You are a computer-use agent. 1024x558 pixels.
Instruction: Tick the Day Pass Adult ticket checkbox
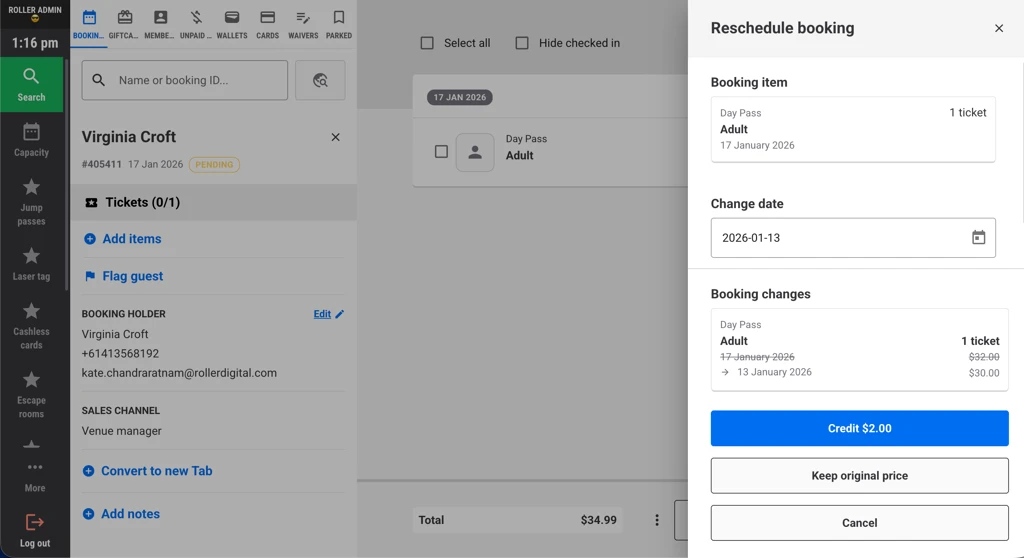click(441, 152)
